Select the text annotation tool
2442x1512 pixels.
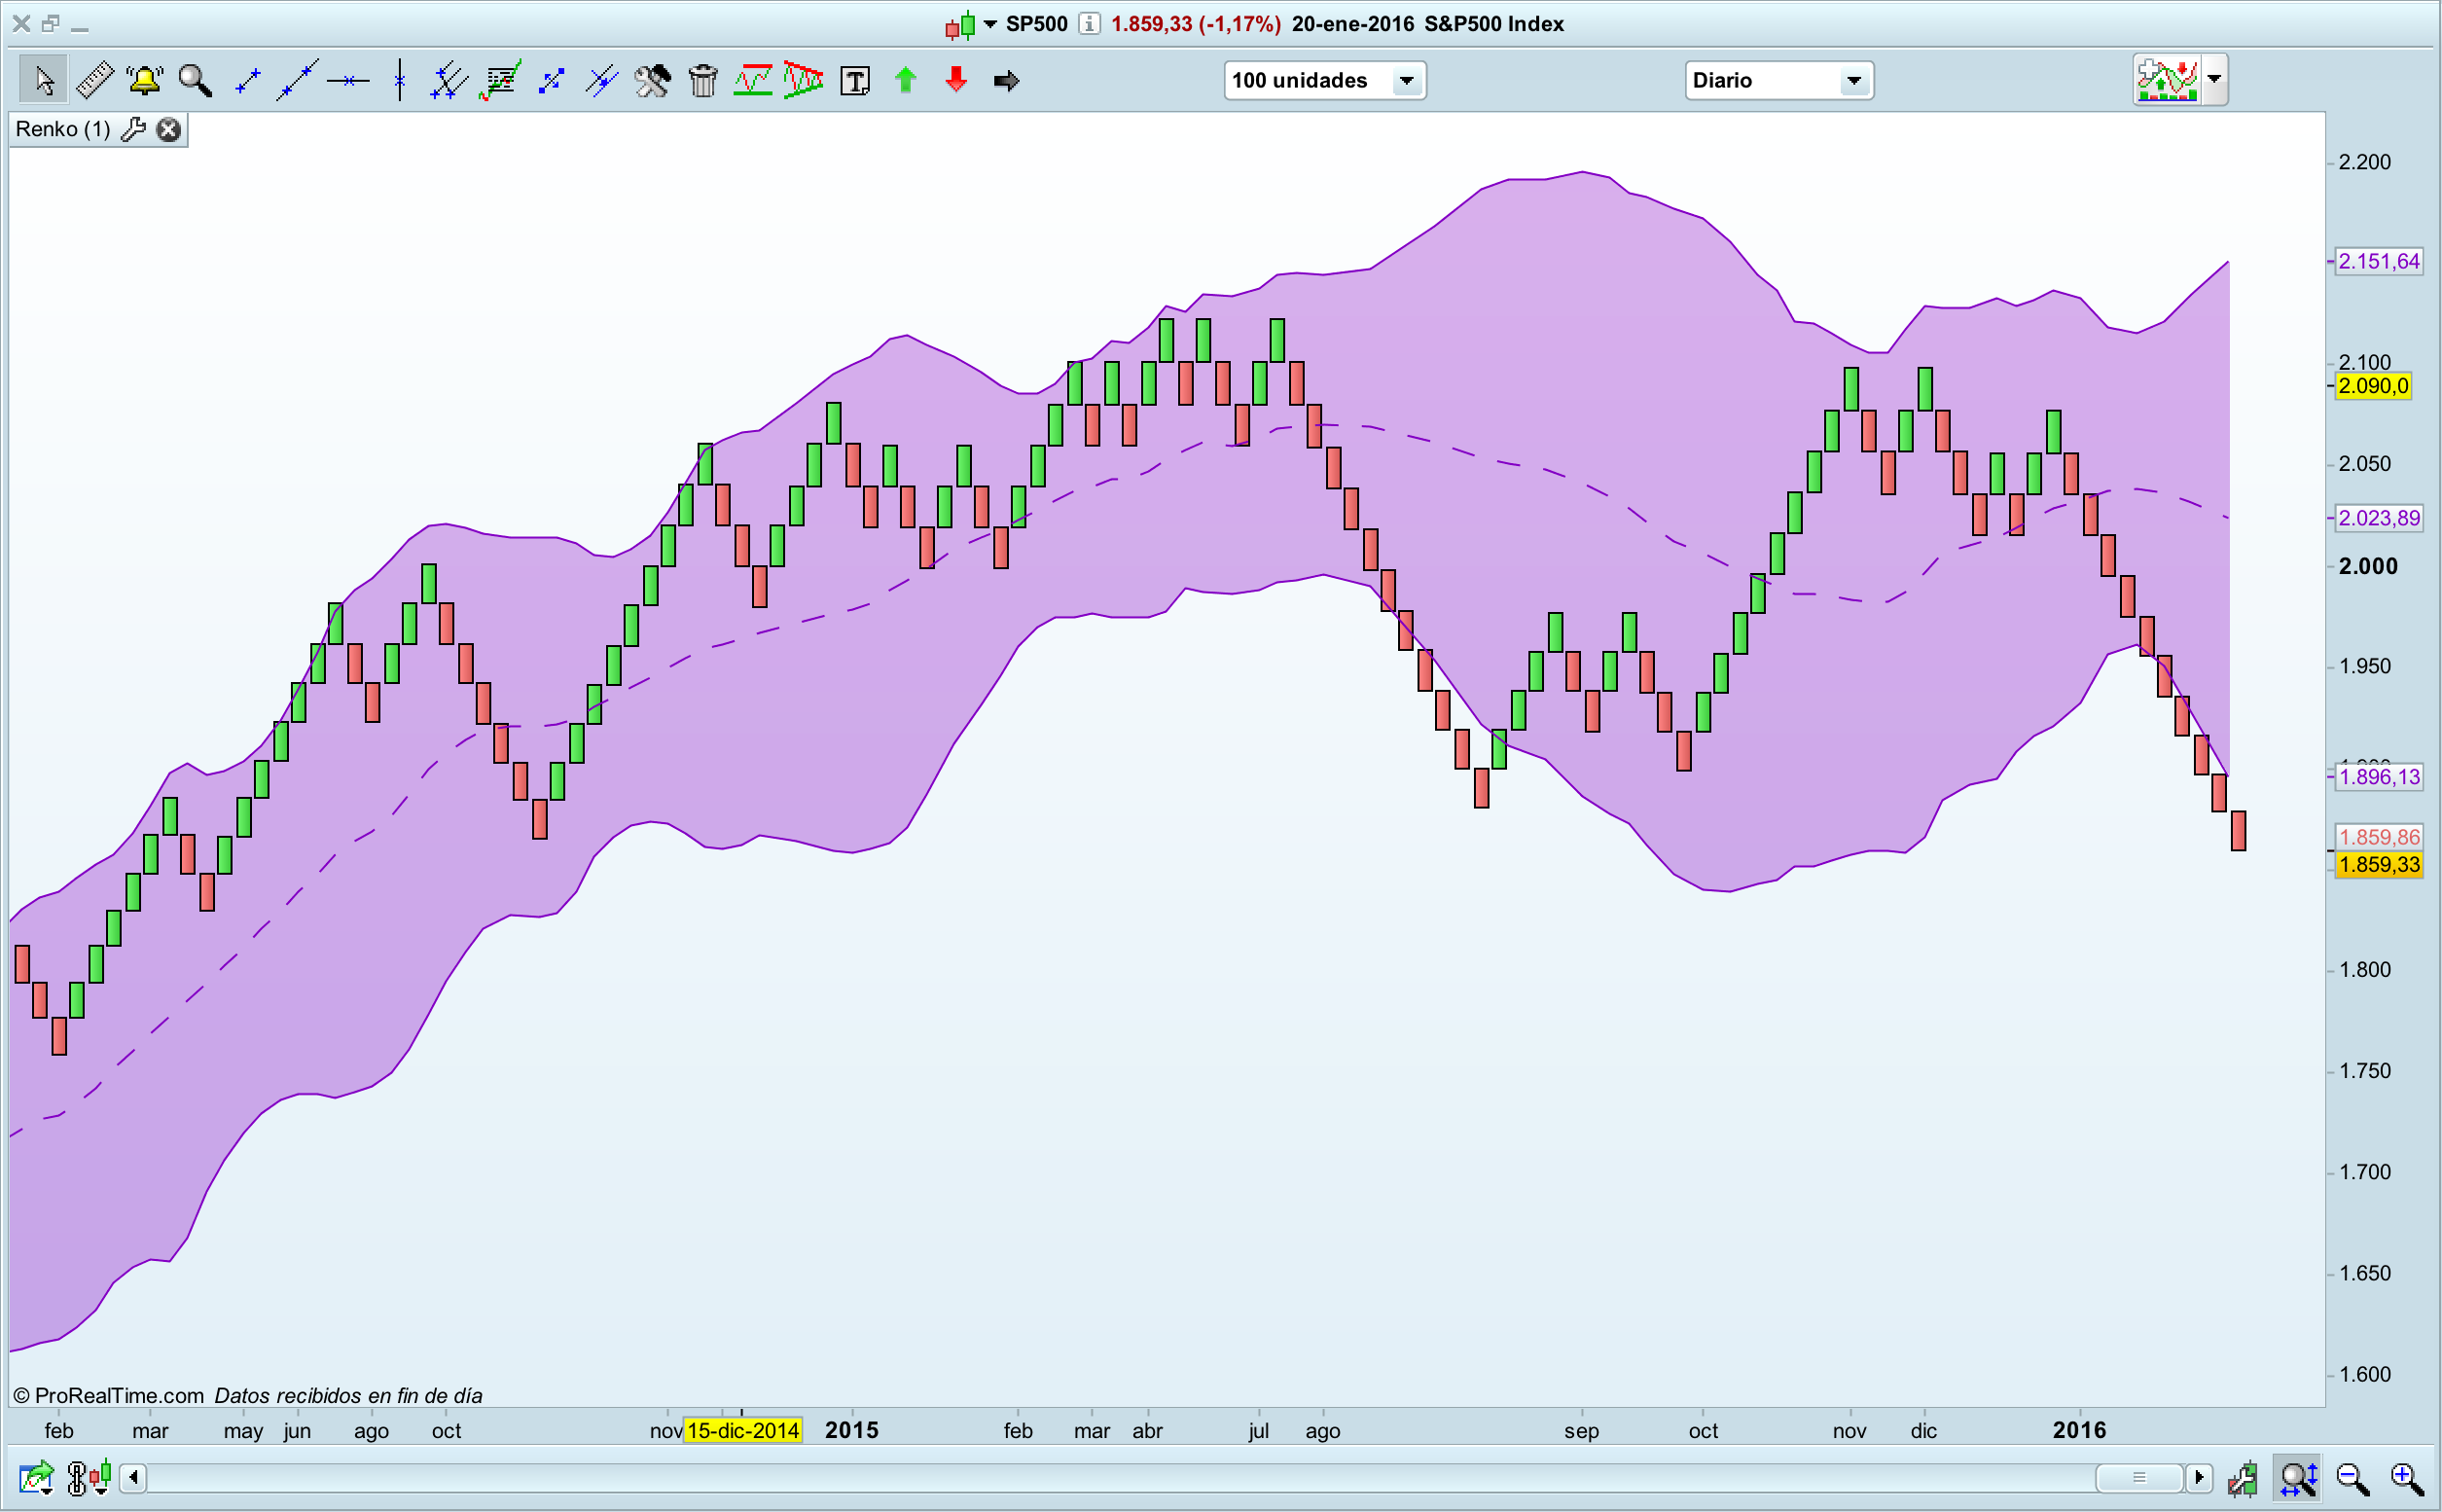point(855,80)
